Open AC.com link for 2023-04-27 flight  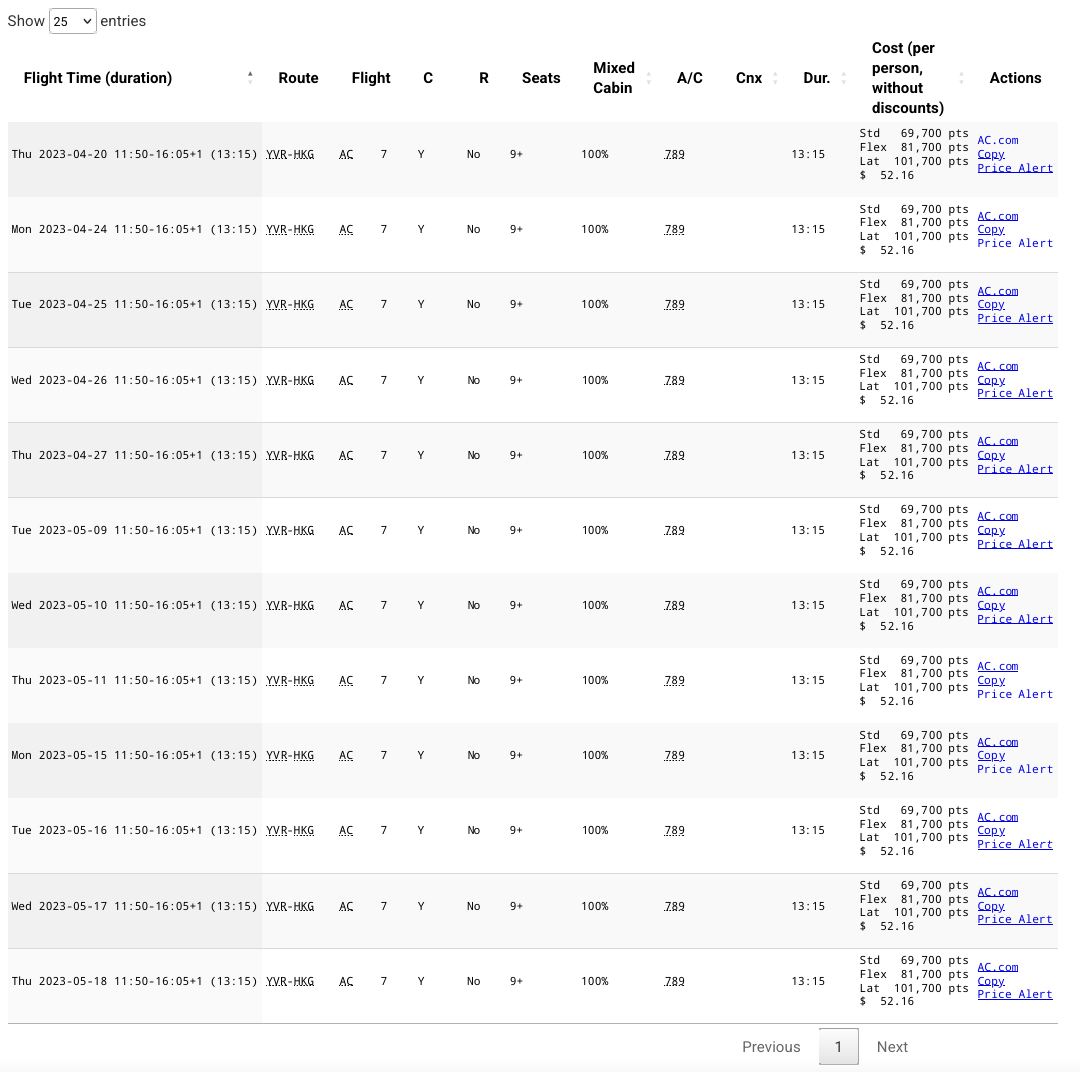997,441
